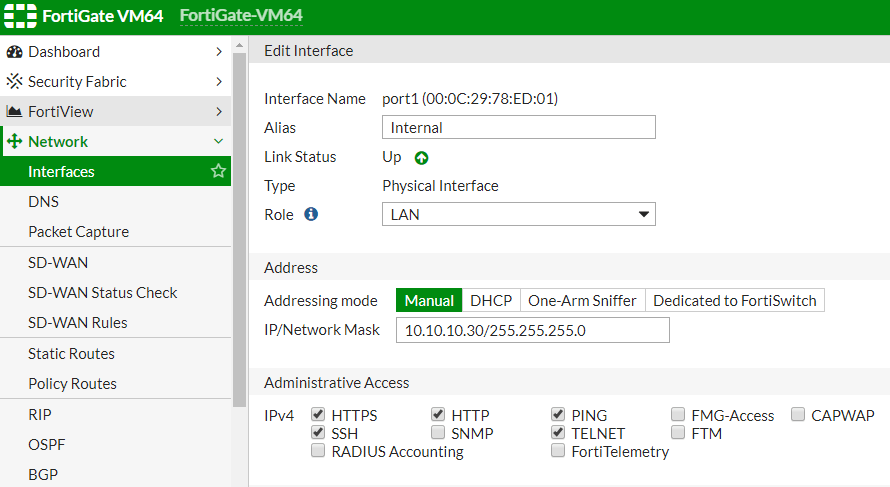Image resolution: width=890 pixels, height=487 pixels.
Task: Click the Security Fabric icon in sidebar
Action: (14, 81)
